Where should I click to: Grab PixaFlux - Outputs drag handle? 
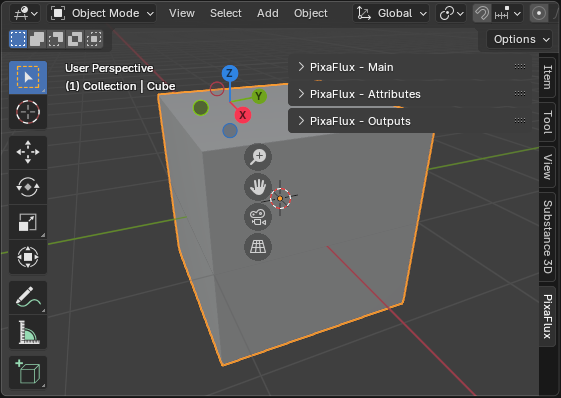coord(520,121)
